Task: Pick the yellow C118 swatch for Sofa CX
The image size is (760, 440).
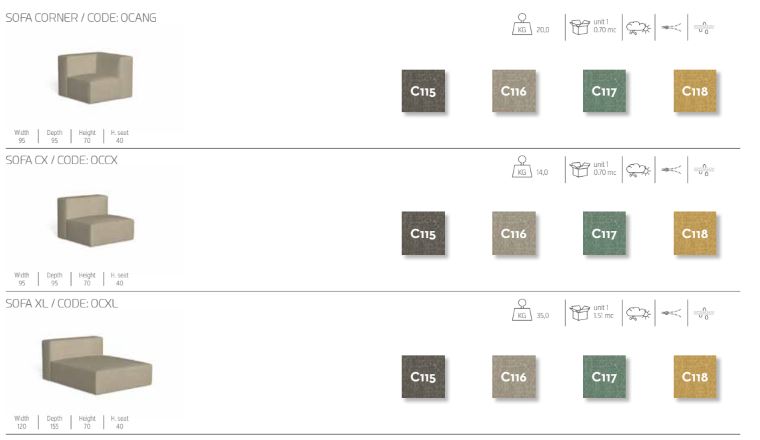Action: (695, 233)
